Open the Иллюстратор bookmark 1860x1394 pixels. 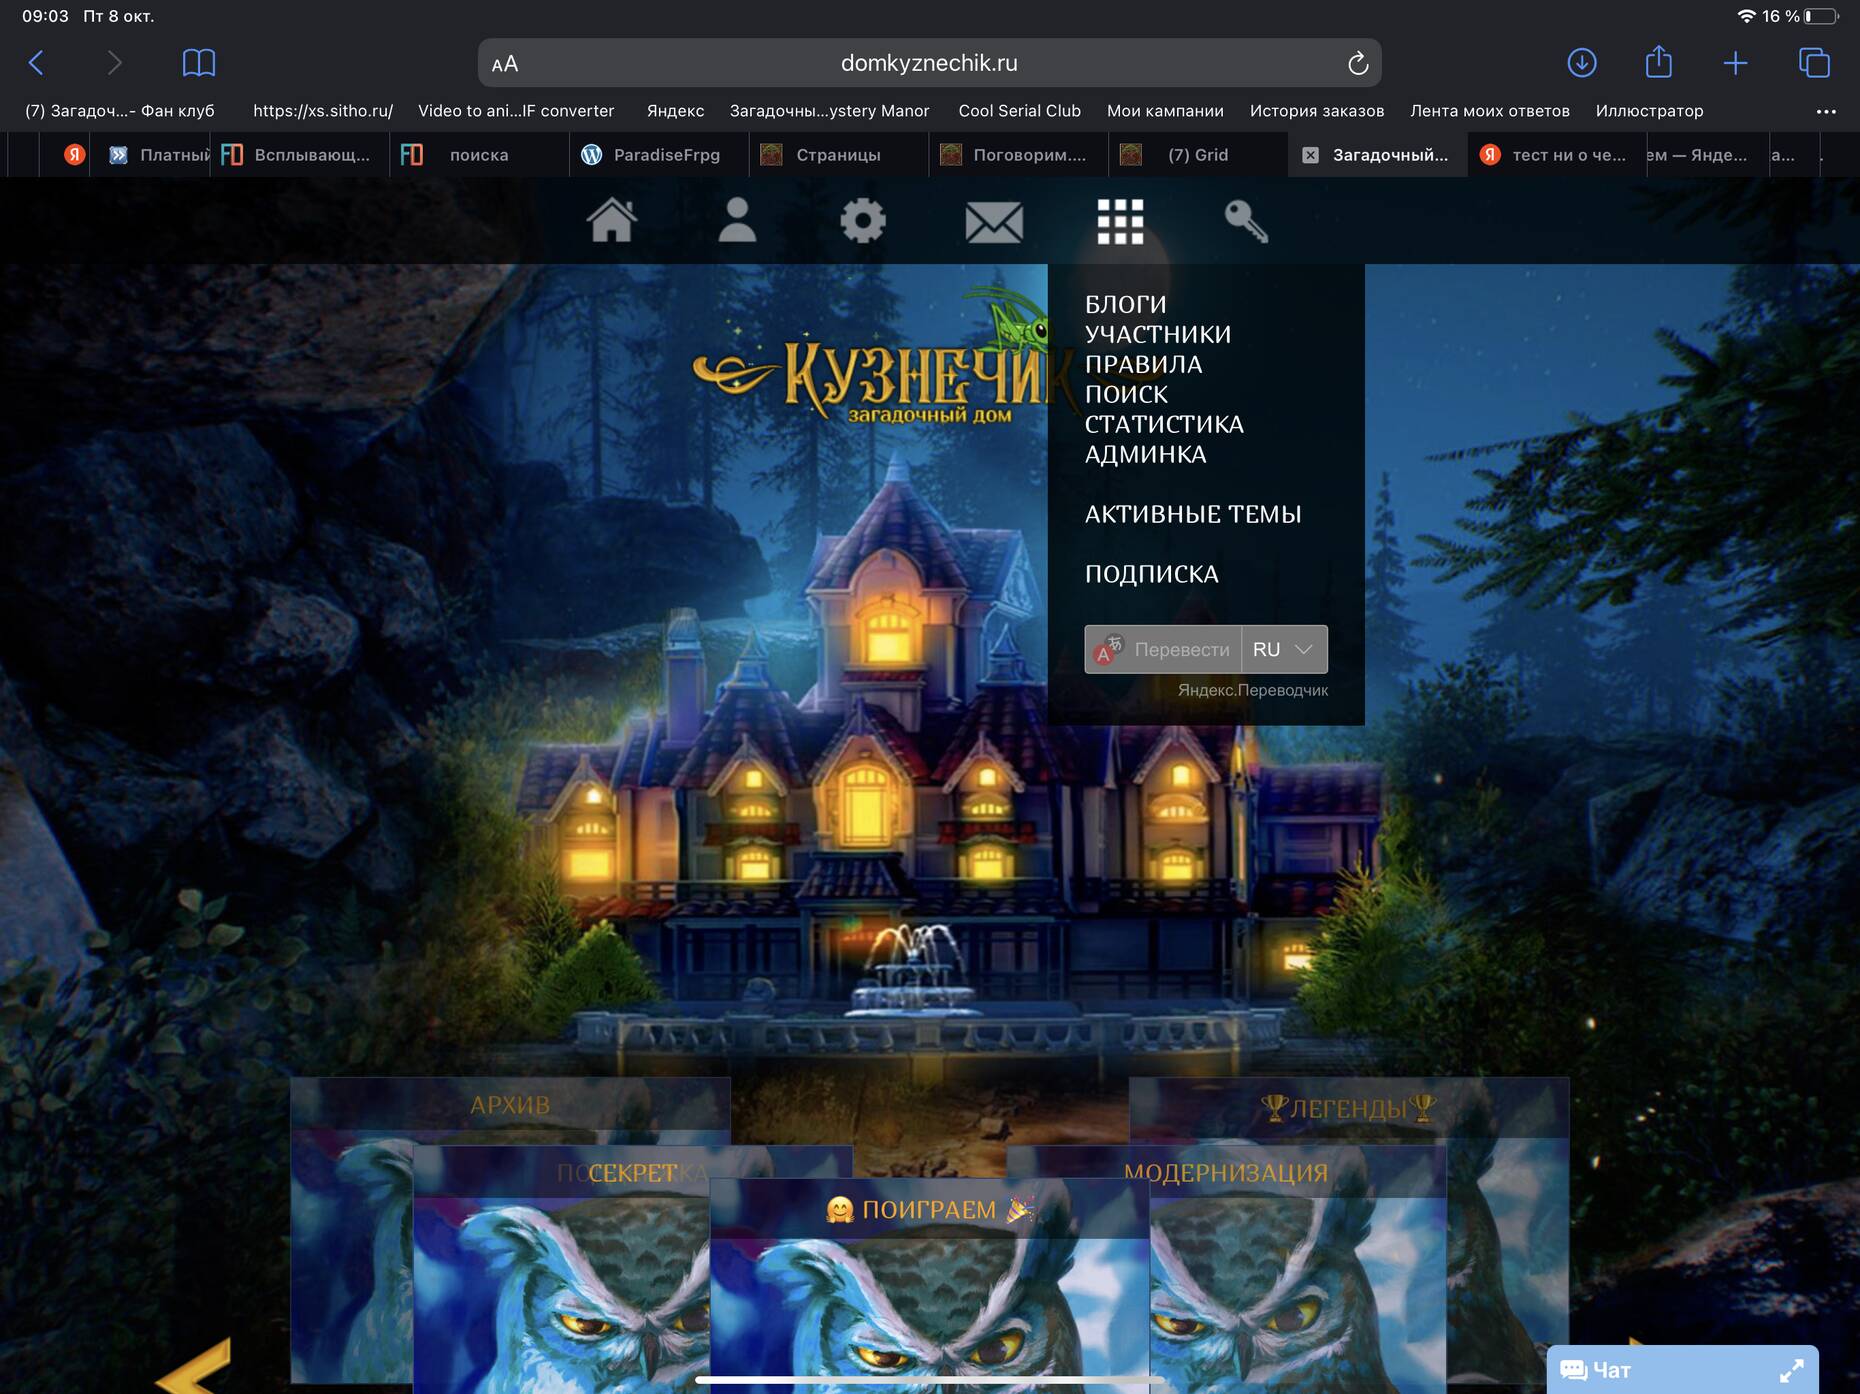point(1649,111)
